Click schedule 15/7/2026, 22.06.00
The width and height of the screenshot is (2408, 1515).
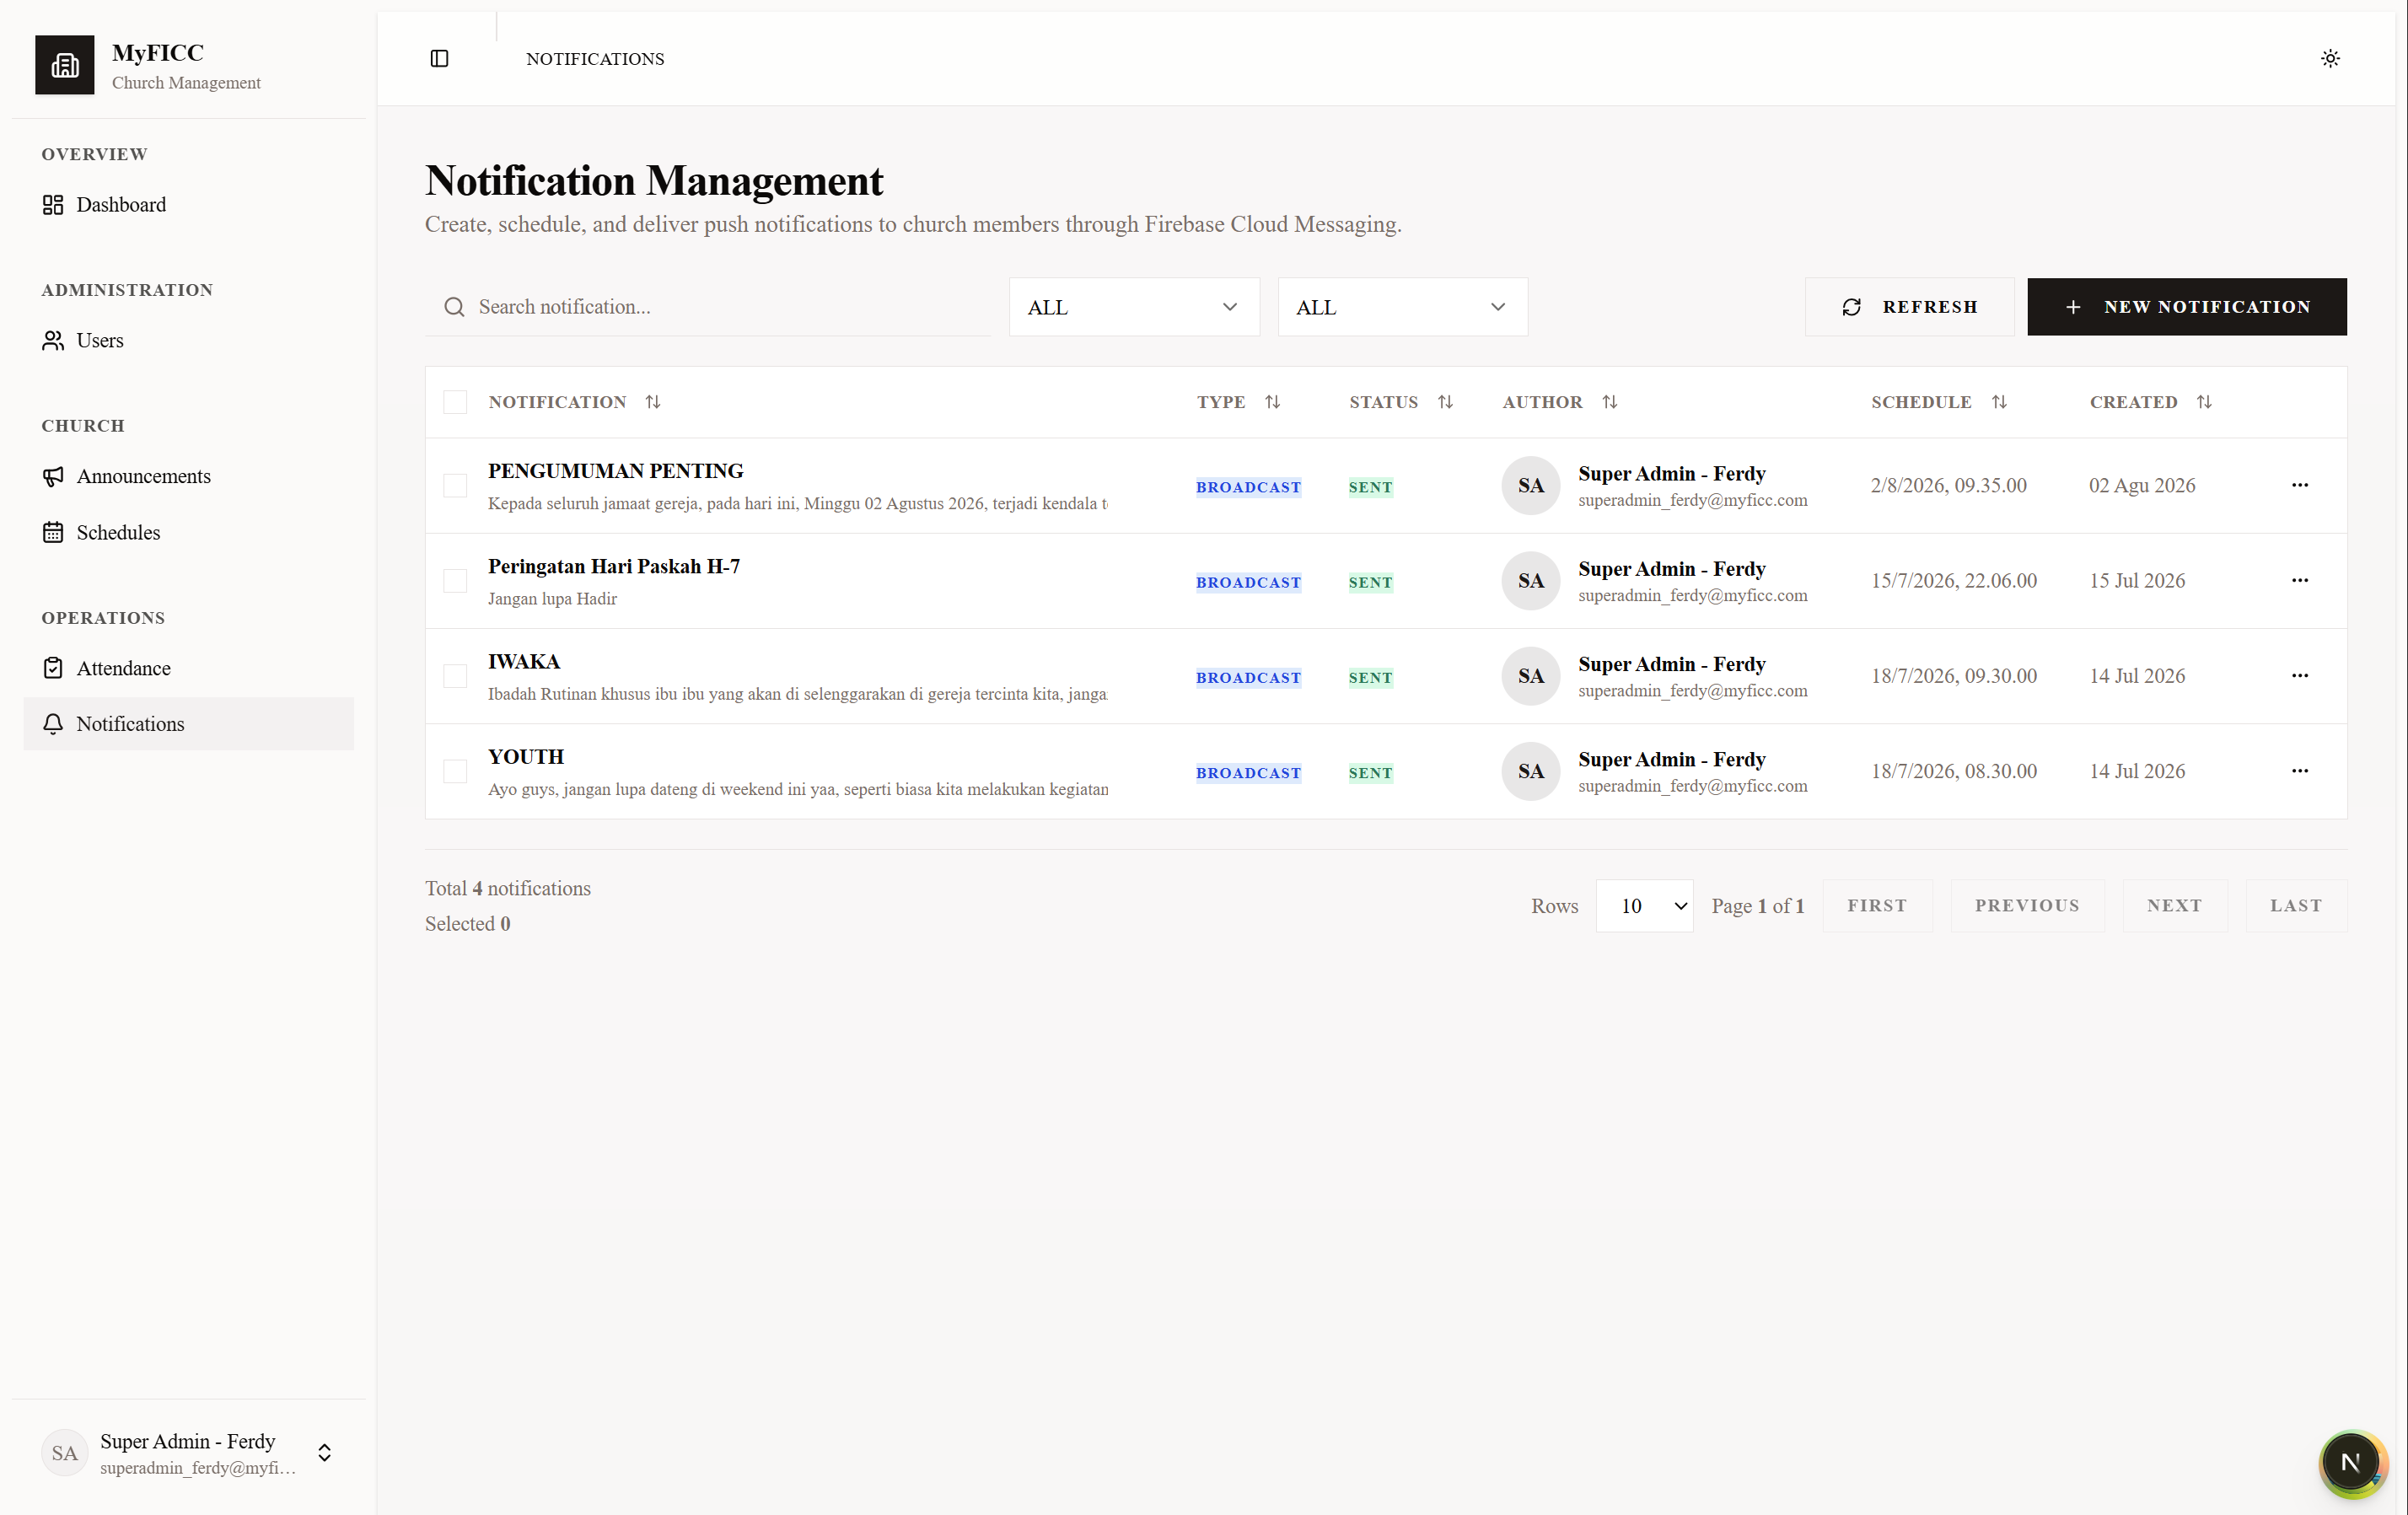[x=1953, y=581]
